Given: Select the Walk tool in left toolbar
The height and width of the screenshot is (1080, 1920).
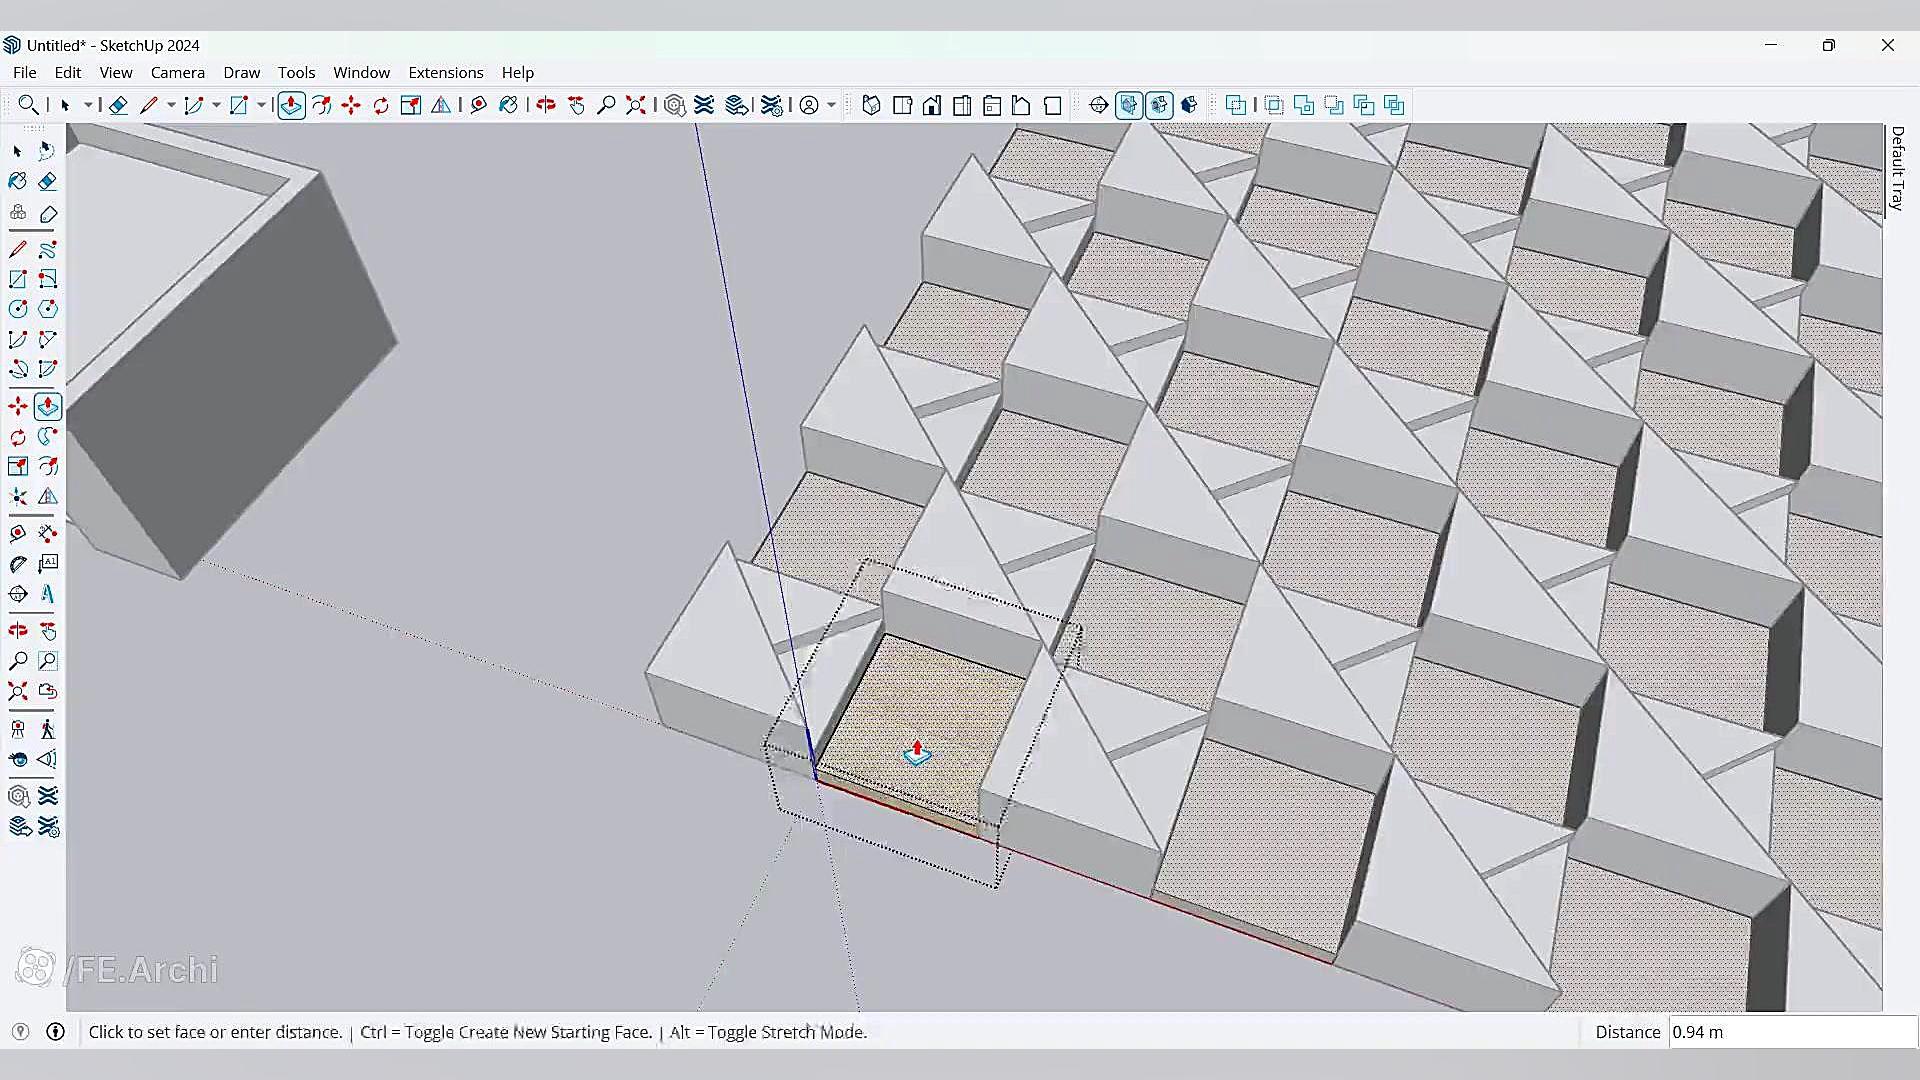Looking at the screenshot, I should click(x=47, y=729).
